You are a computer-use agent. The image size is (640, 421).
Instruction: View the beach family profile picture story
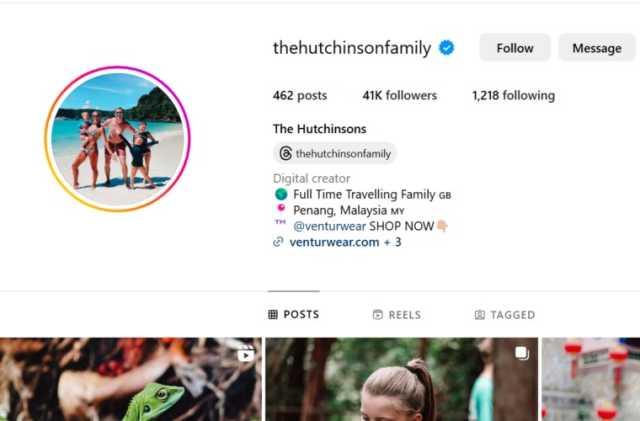tap(118, 139)
